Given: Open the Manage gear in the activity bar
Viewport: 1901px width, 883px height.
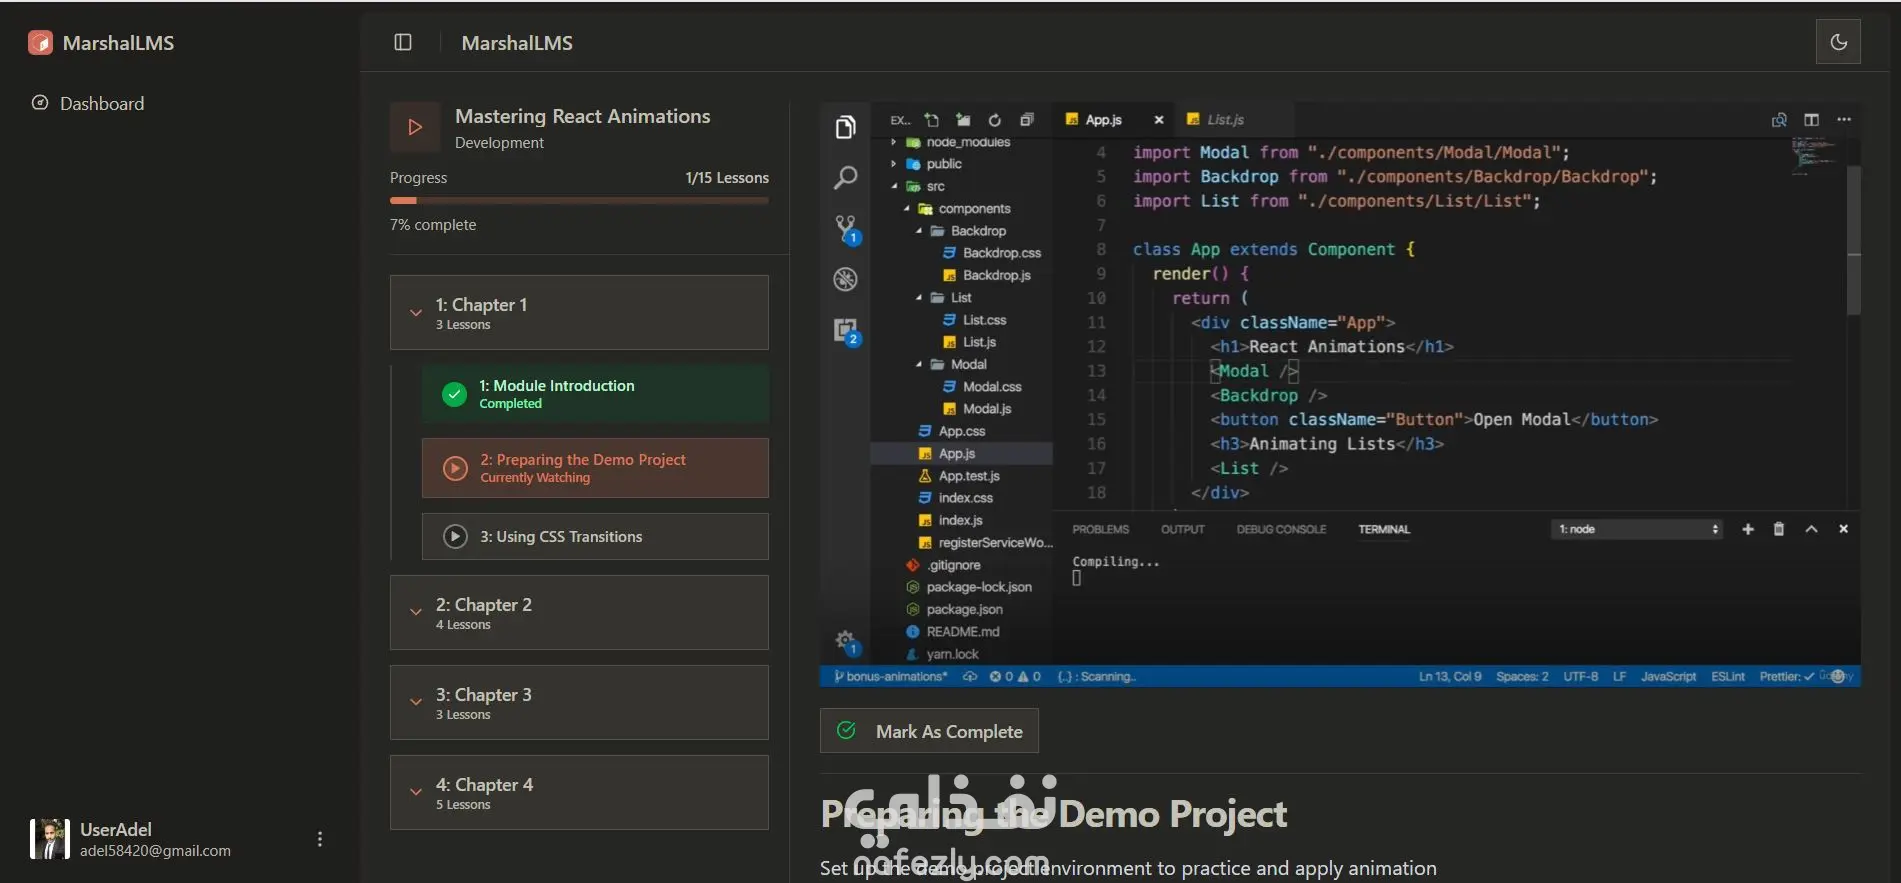Looking at the screenshot, I should (846, 641).
